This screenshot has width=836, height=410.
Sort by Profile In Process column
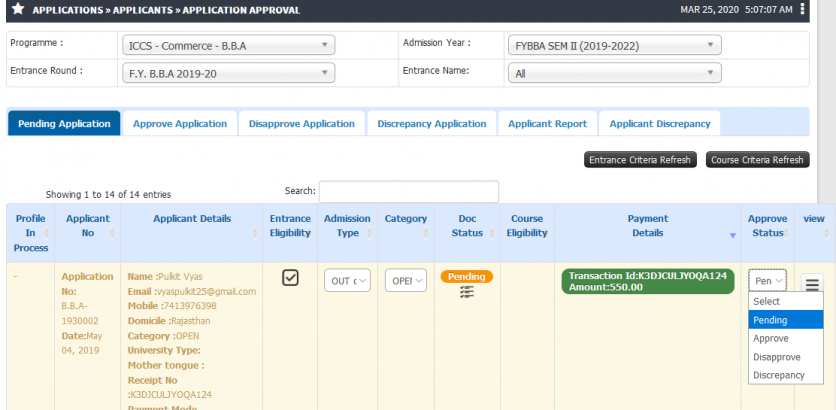pos(30,233)
